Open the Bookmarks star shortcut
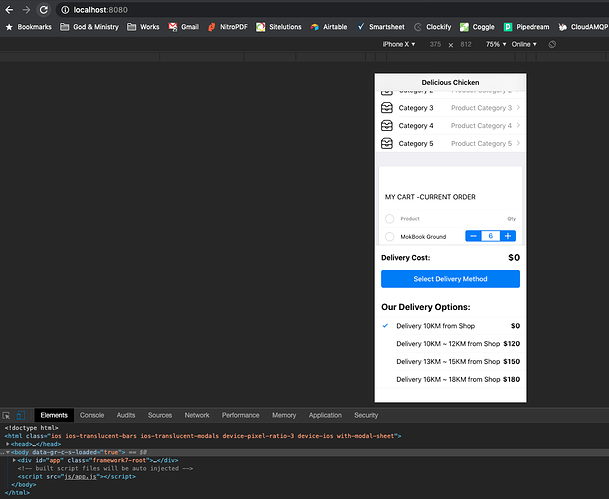This screenshot has width=609, height=499. 28,27
